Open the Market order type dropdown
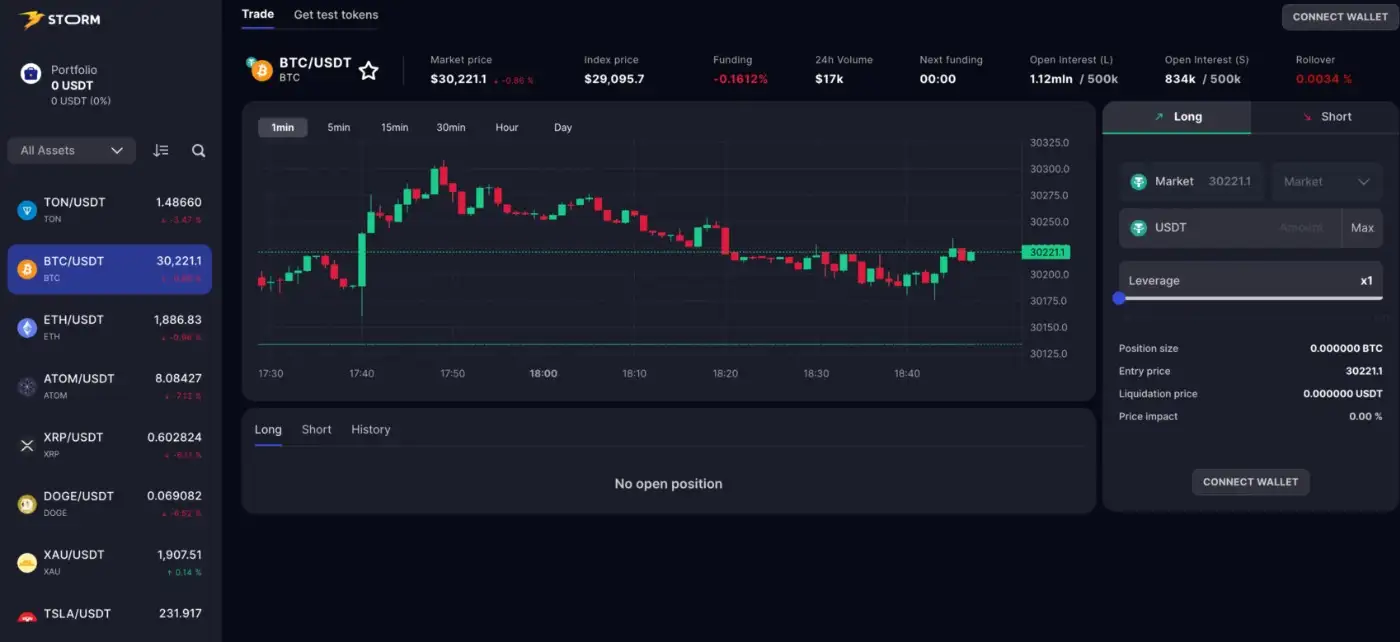The width and height of the screenshot is (1400, 642). [1326, 182]
